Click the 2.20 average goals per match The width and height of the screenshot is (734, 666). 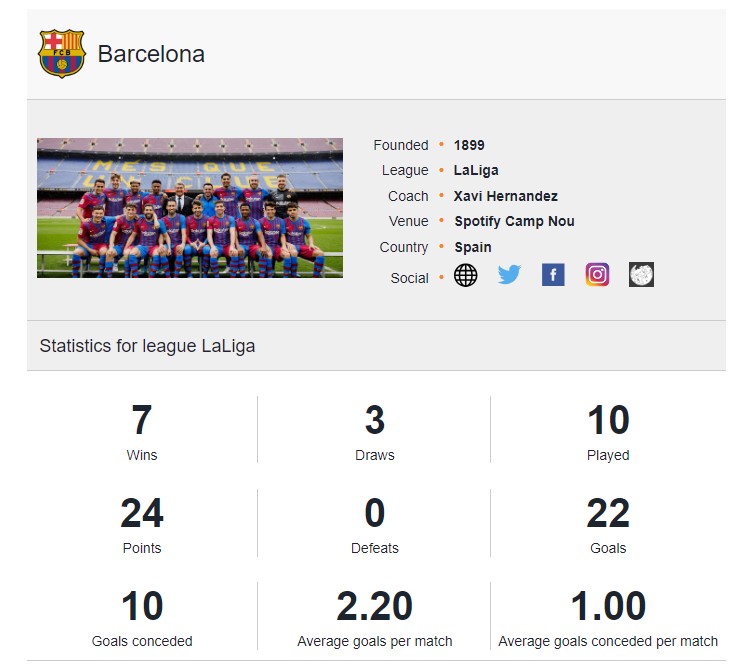coord(374,618)
